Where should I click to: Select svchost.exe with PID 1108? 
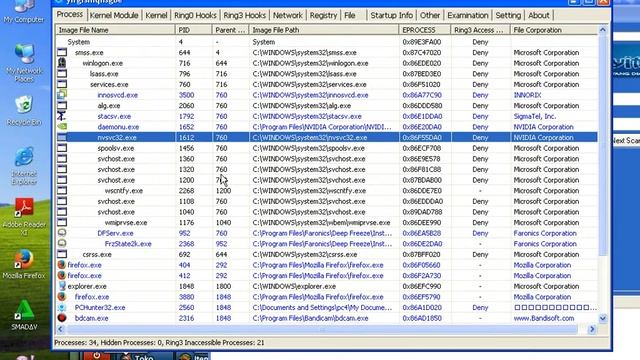pos(327,201)
